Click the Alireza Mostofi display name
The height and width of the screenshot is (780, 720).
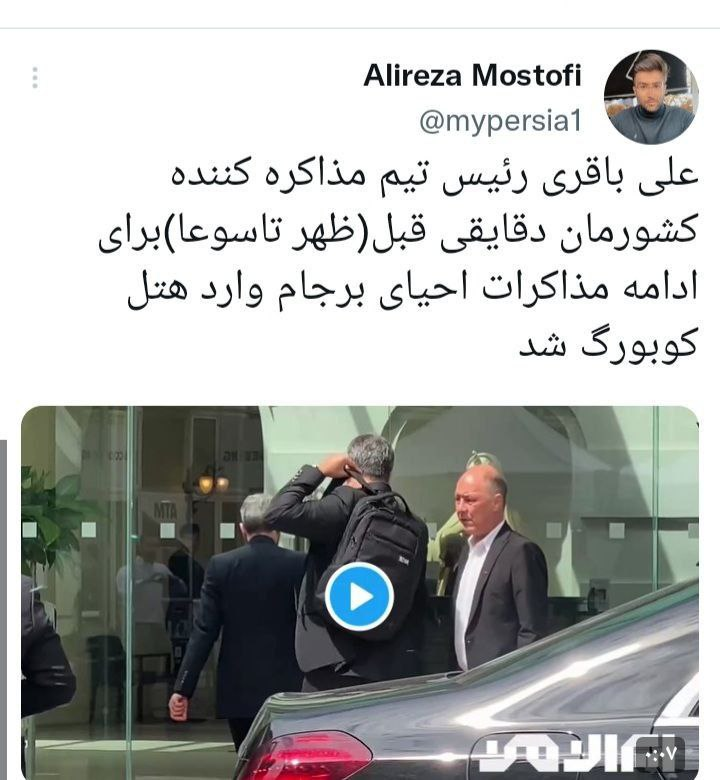pos(472,76)
